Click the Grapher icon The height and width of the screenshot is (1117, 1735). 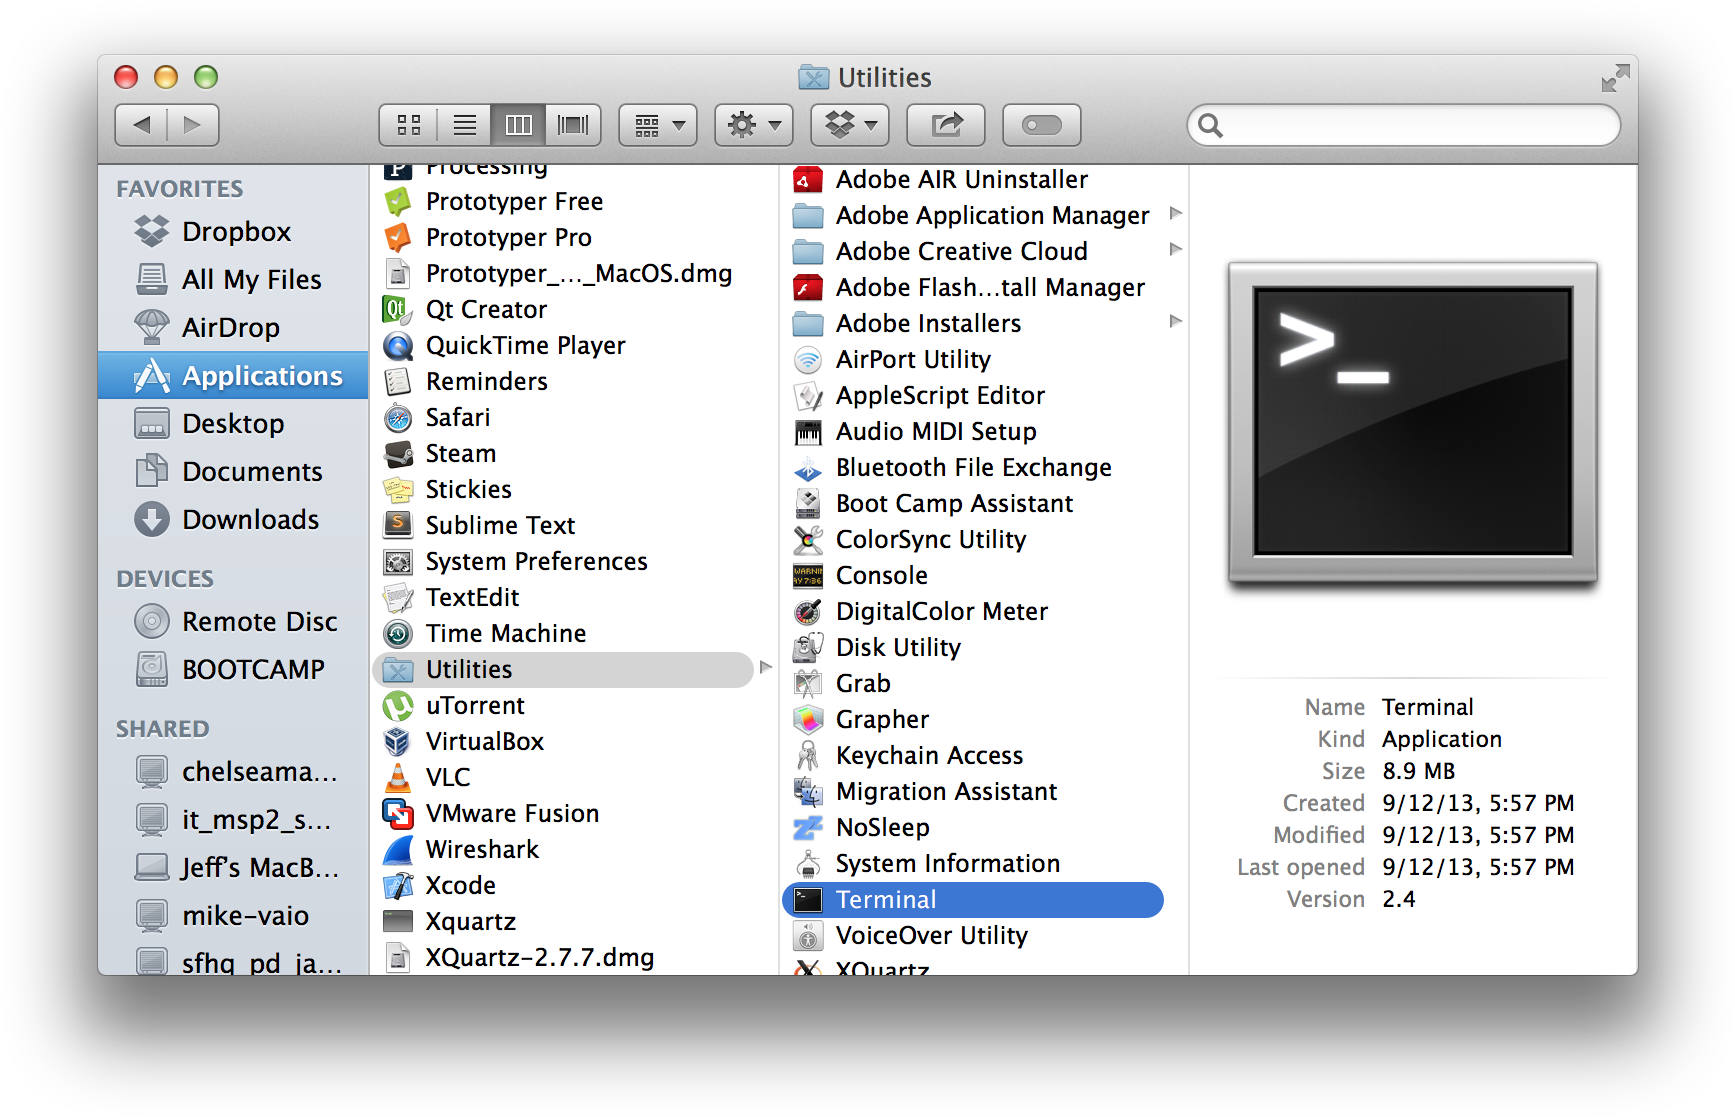pyautogui.click(x=808, y=720)
